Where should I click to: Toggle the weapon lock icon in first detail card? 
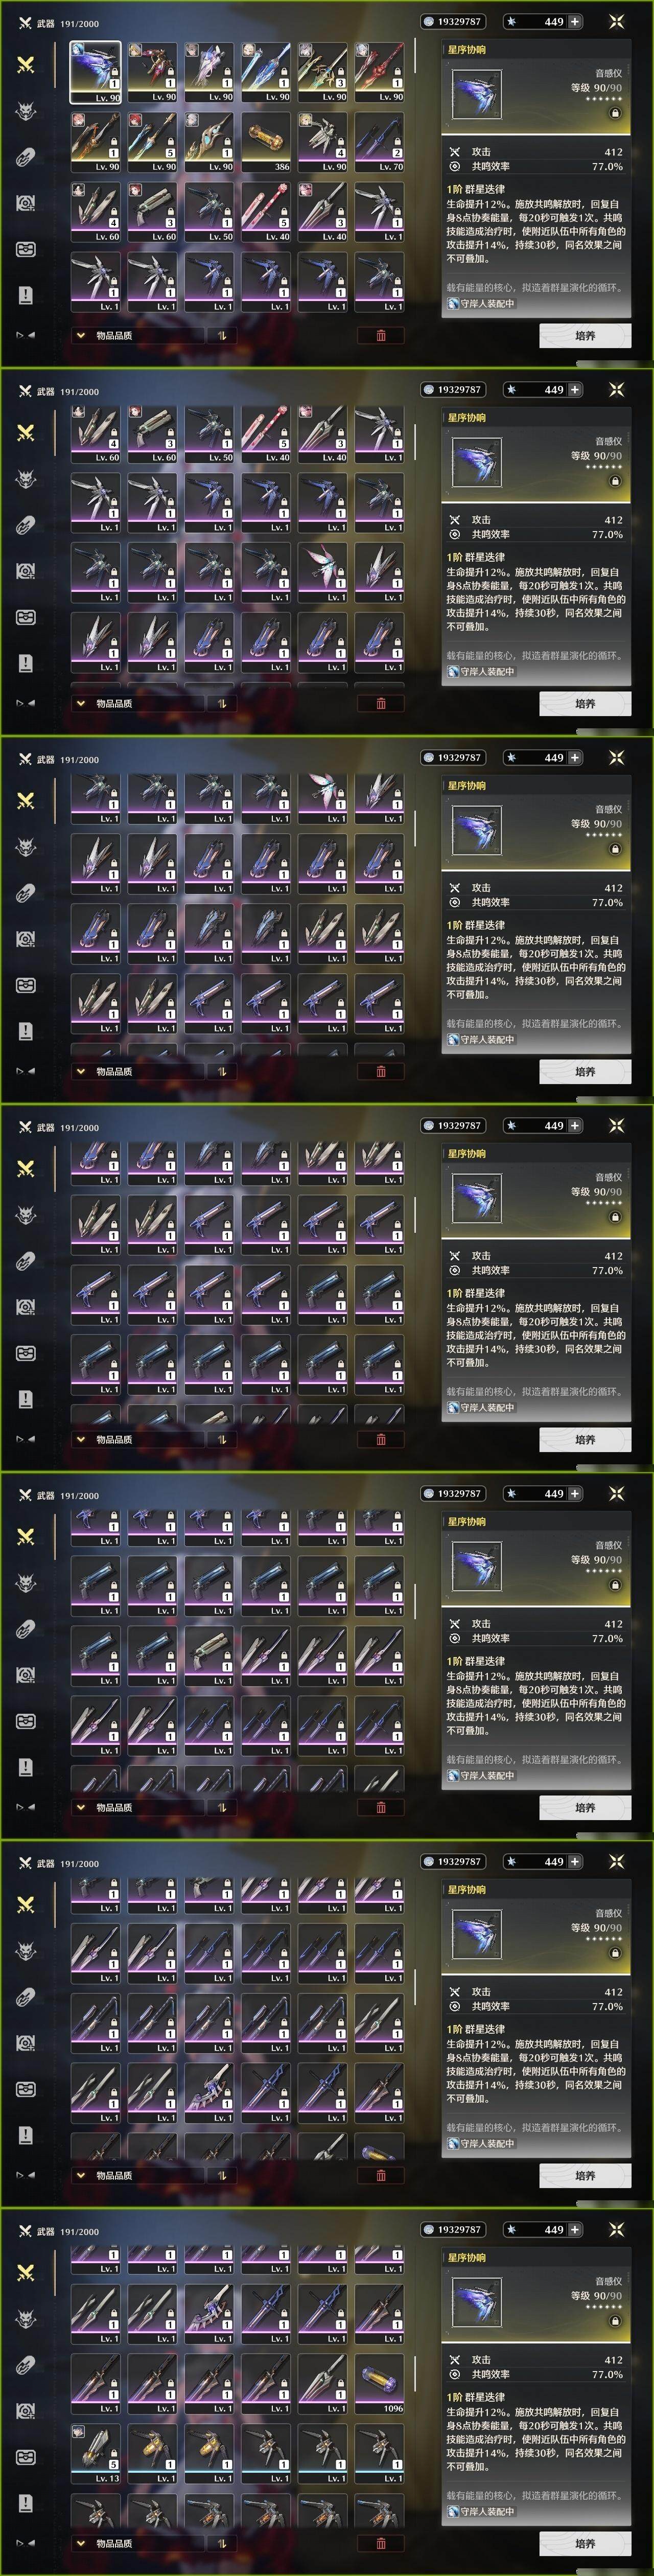click(615, 113)
